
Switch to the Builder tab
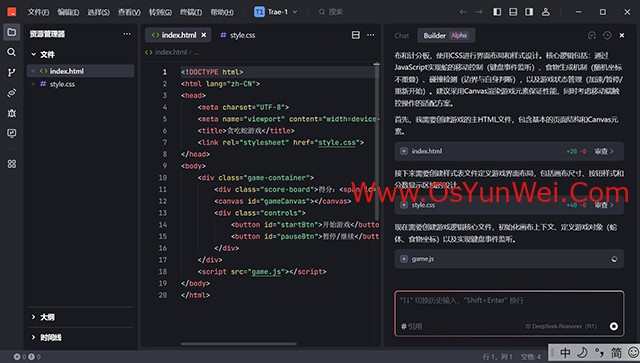pos(446,36)
